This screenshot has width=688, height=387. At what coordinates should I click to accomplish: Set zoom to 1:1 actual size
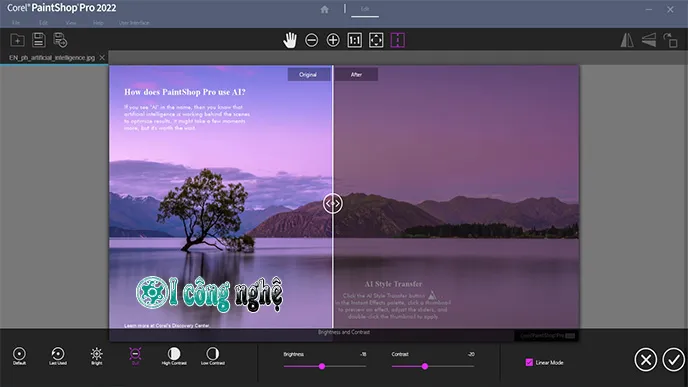point(355,40)
